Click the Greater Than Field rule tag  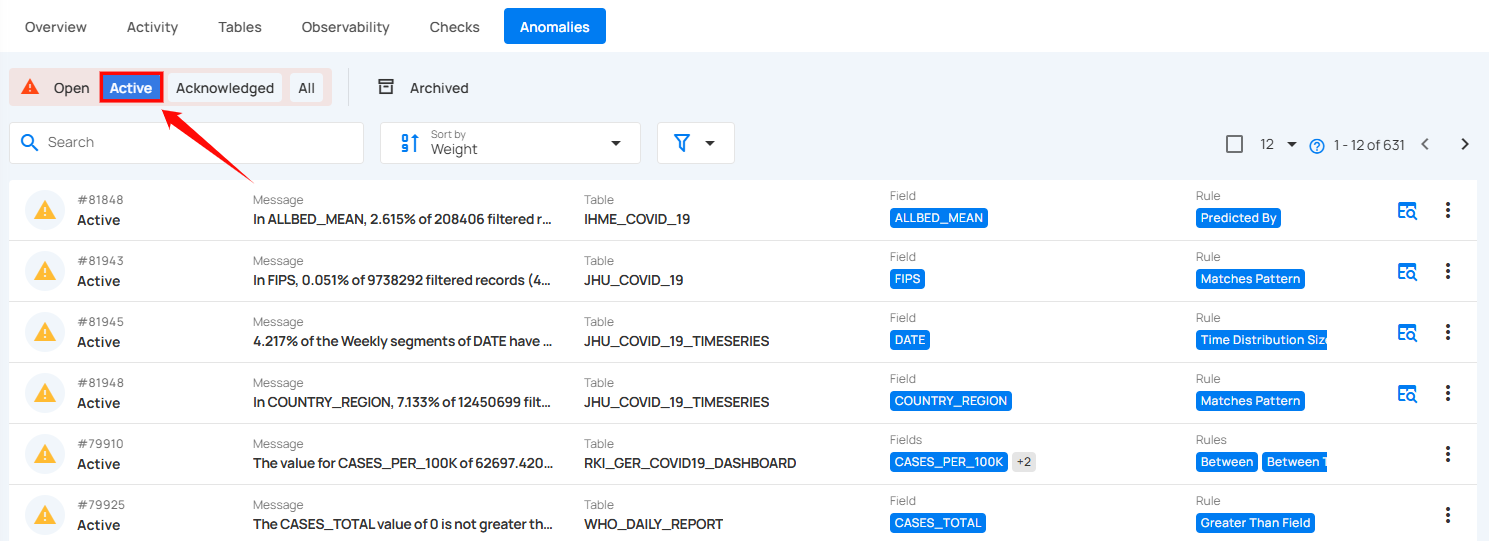[1255, 523]
